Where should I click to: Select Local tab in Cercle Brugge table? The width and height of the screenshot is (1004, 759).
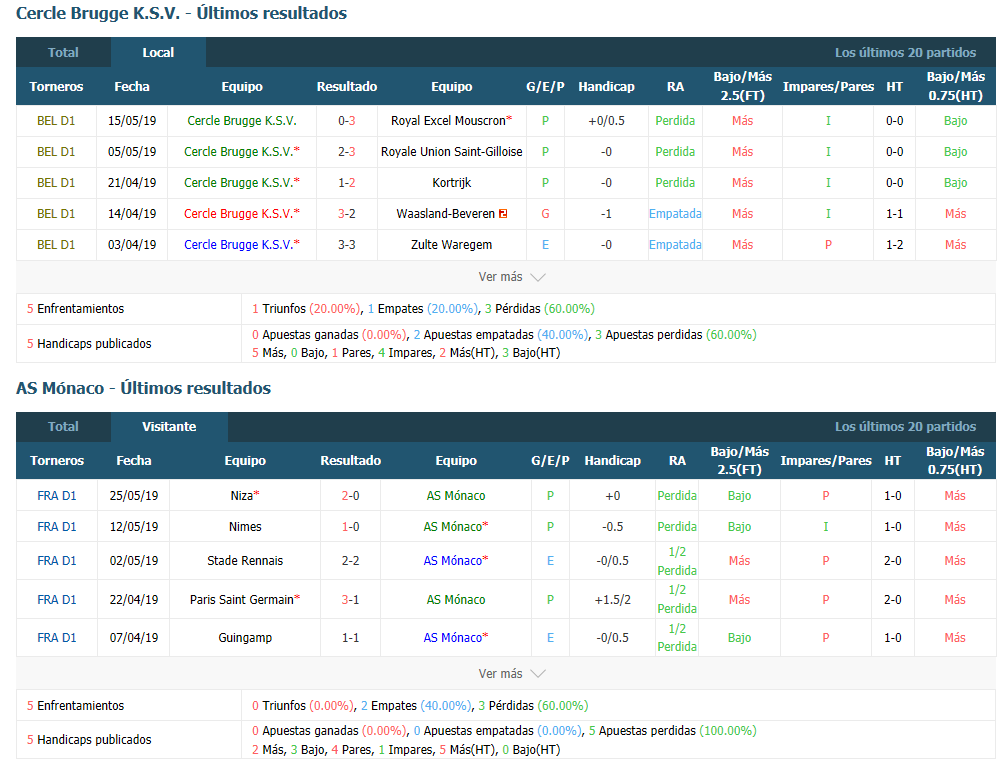[158, 53]
